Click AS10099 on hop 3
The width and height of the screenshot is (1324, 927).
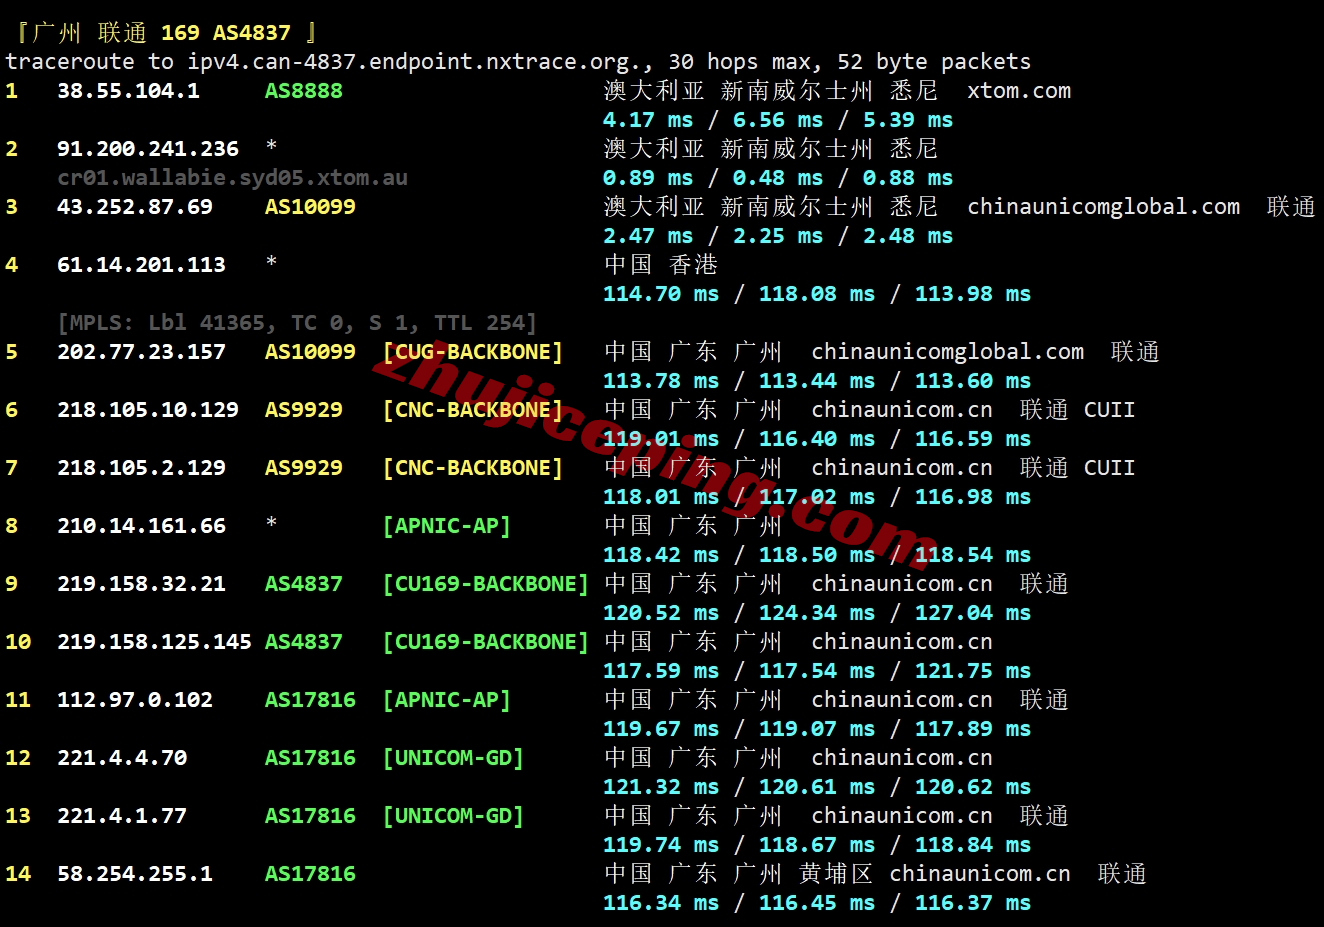click(310, 207)
